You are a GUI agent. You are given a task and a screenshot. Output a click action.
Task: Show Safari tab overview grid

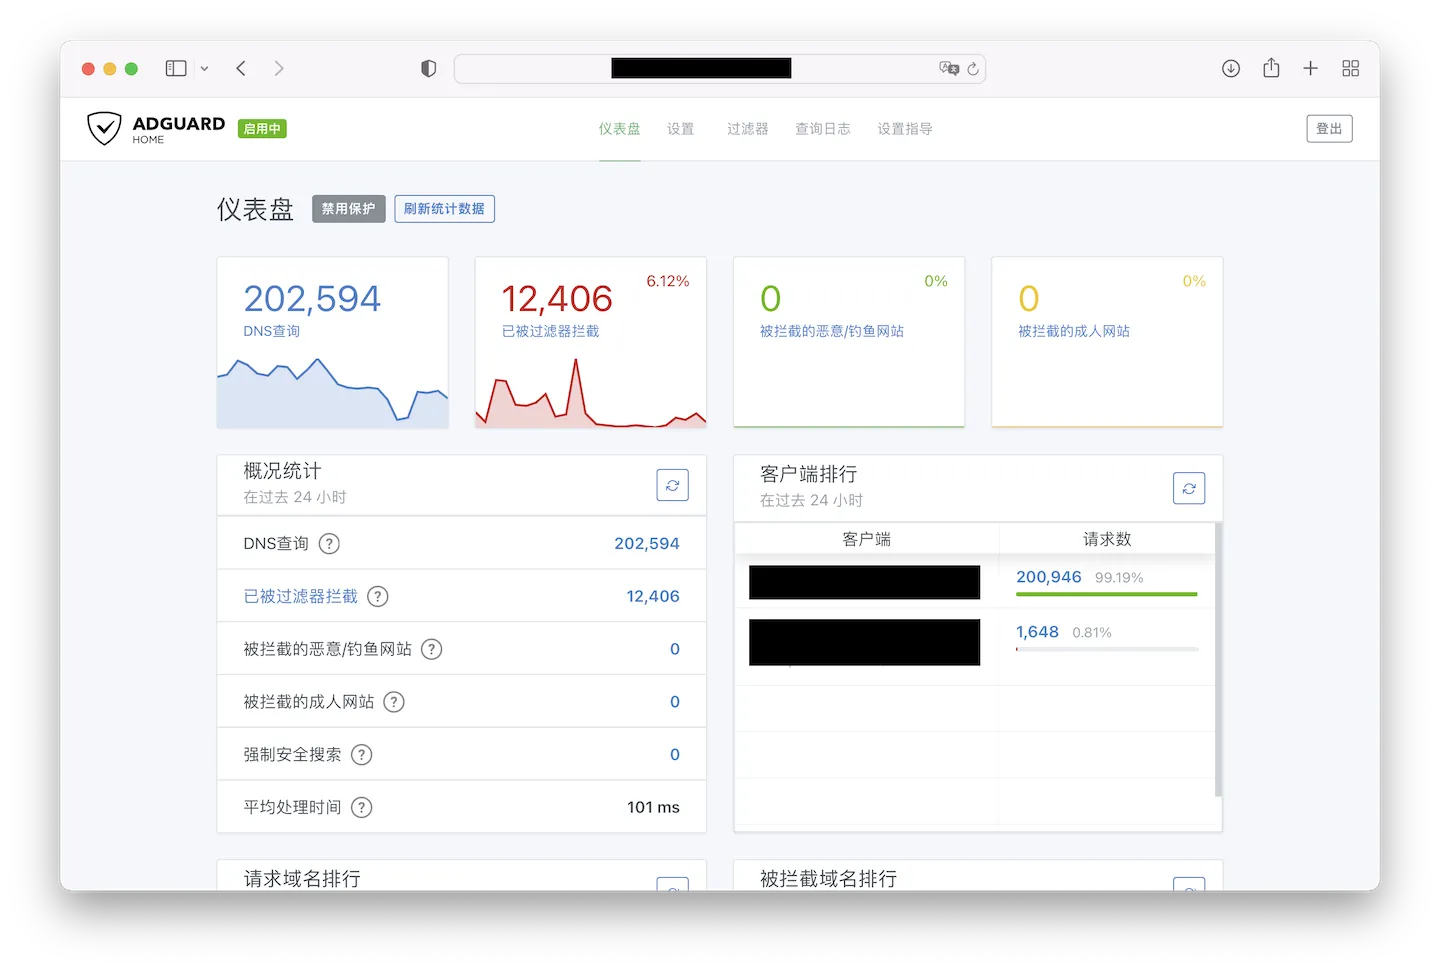click(x=1350, y=68)
